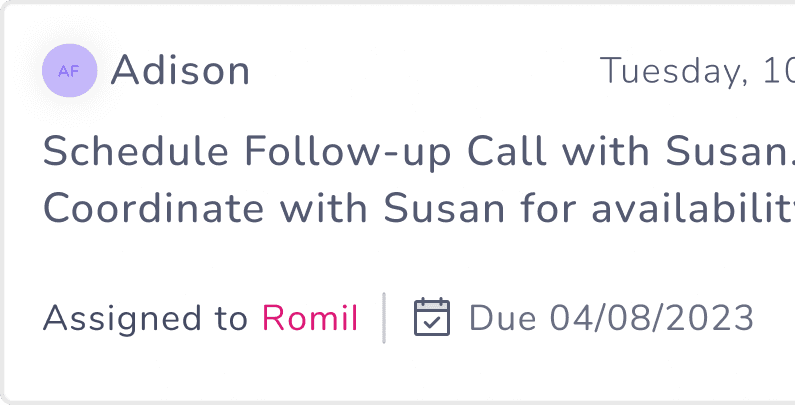Click the word Schedule in the title
The width and height of the screenshot is (795, 405).
[136, 151]
